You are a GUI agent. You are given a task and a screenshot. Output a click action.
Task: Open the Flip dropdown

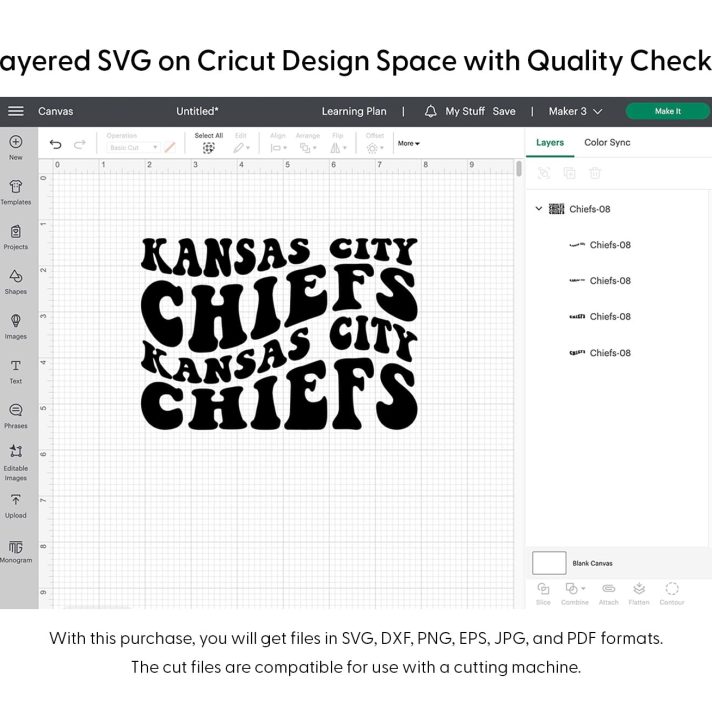(338, 148)
